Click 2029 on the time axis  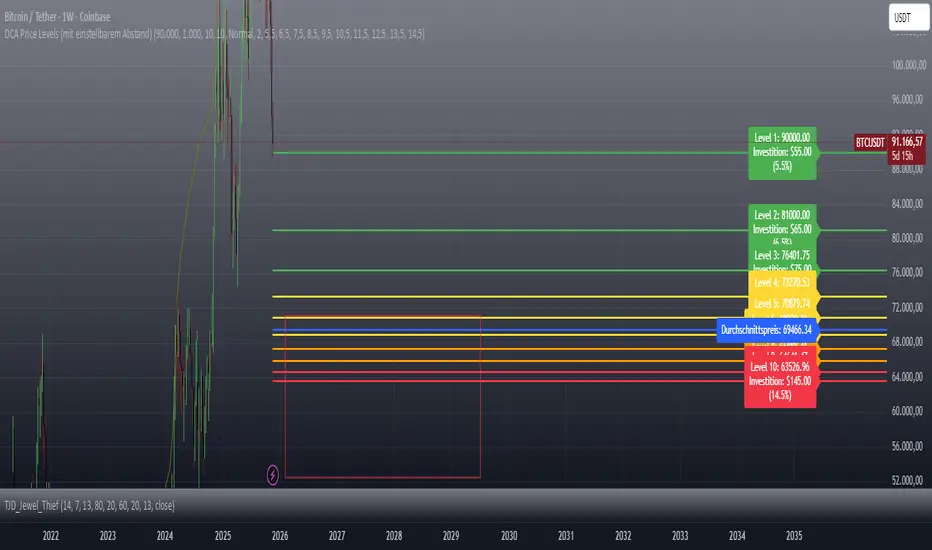(451, 536)
